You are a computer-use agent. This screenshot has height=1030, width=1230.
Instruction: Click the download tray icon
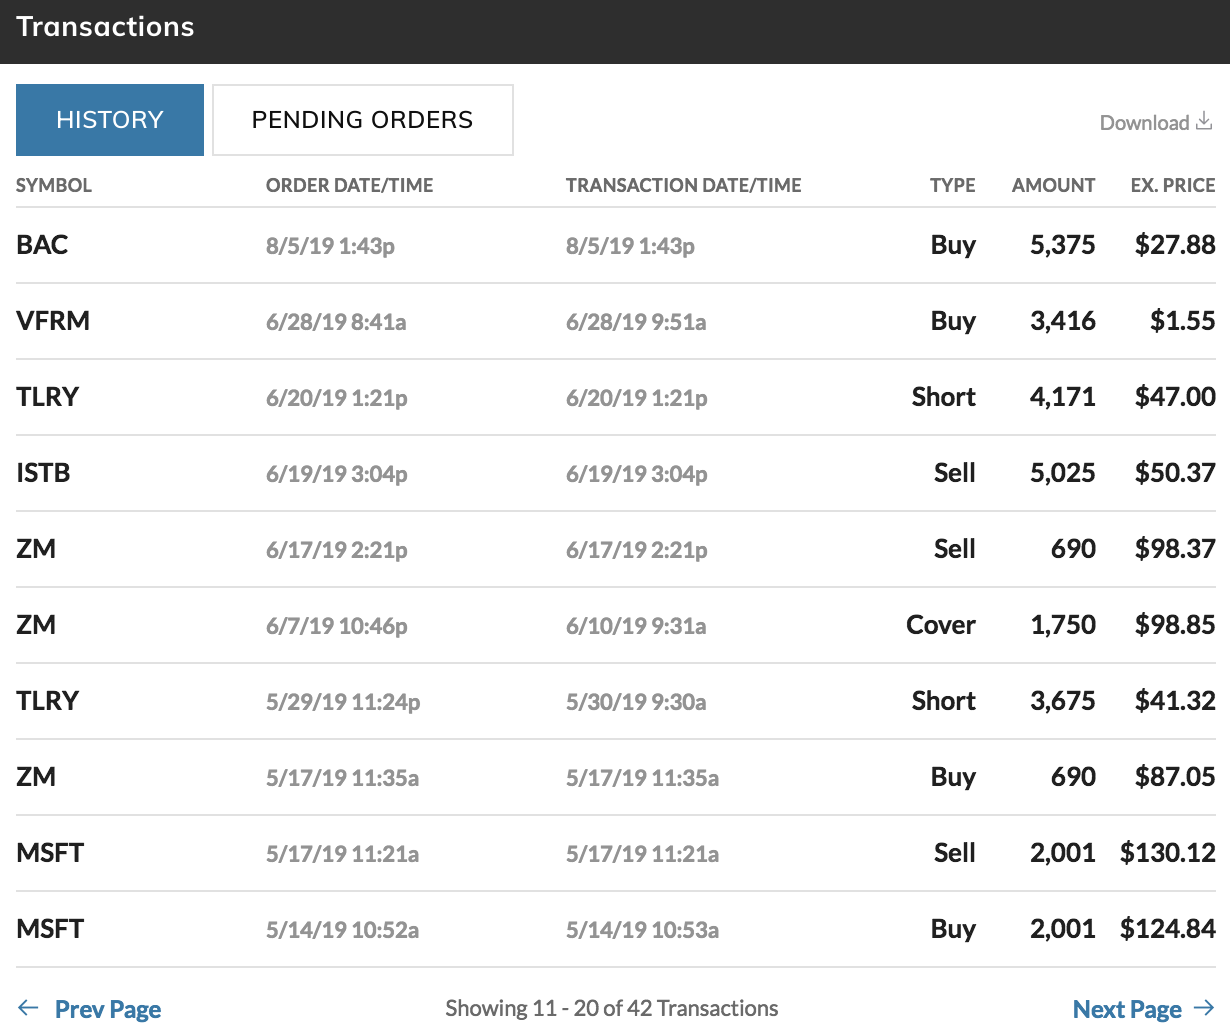[x=1204, y=122]
